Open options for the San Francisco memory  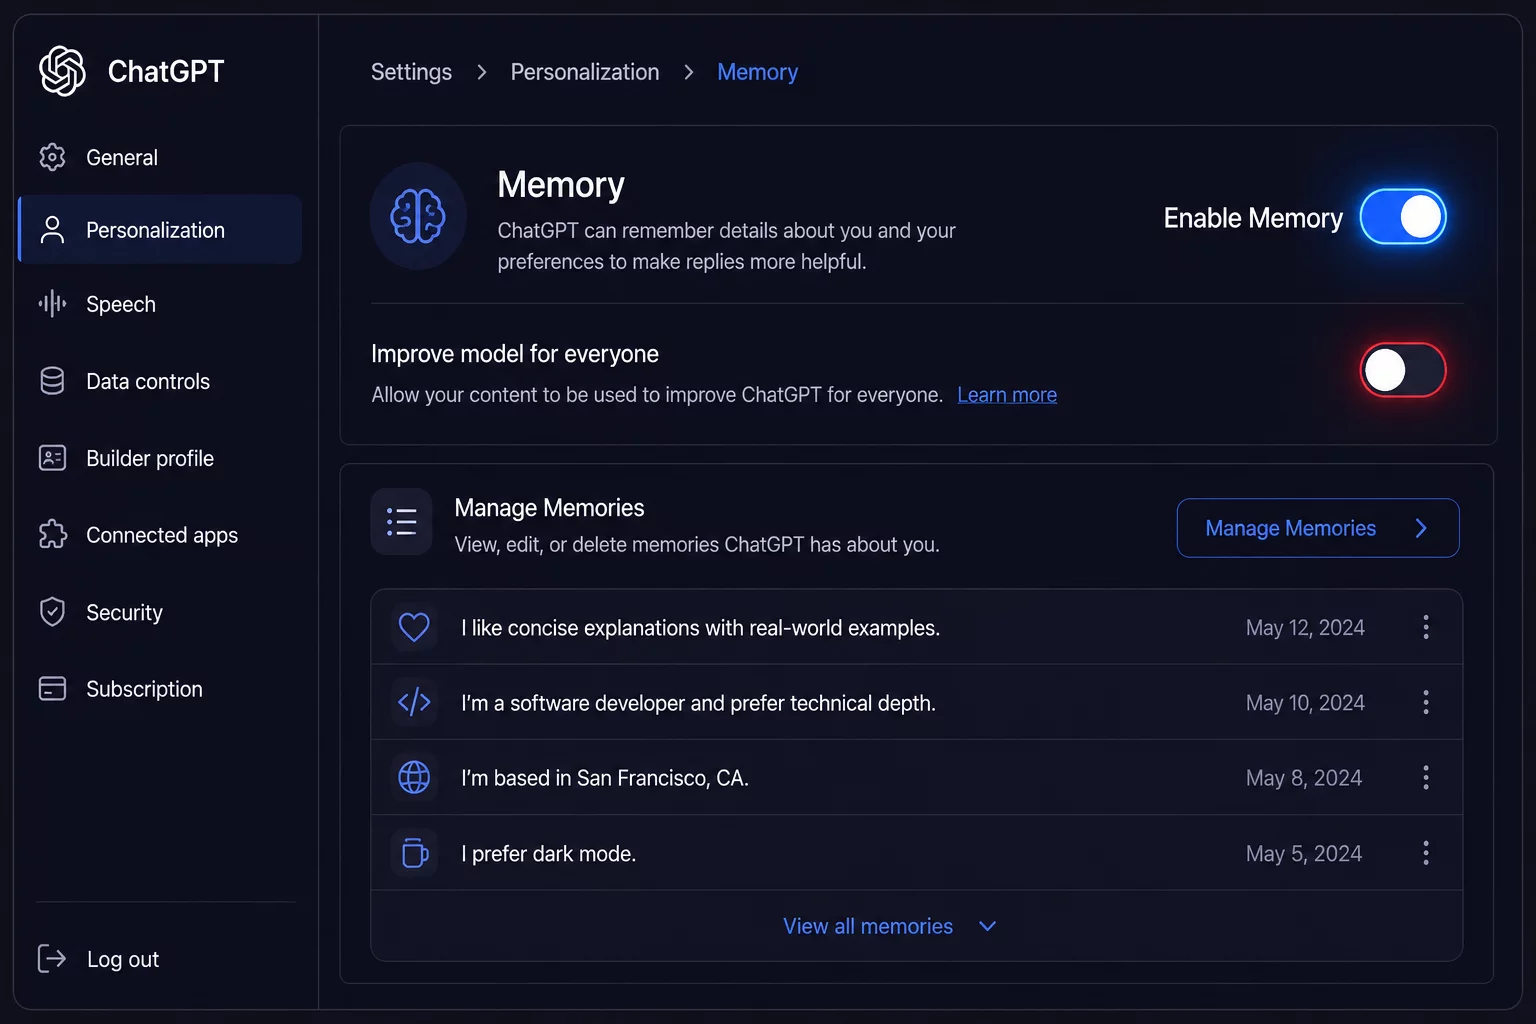tap(1426, 777)
